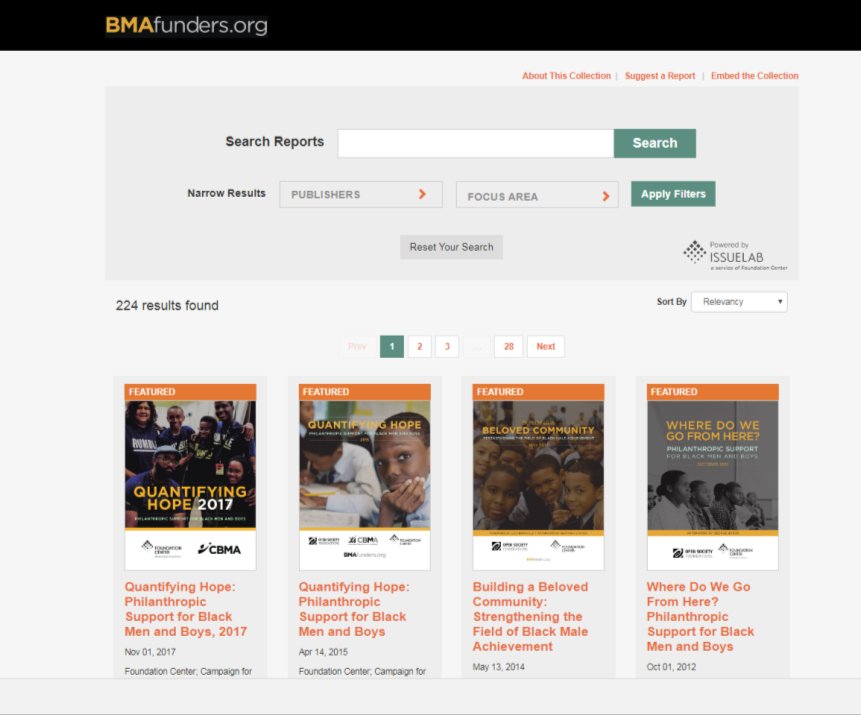Click the Apply Filters button
This screenshot has height=715, width=861.
click(x=673, y=194)
